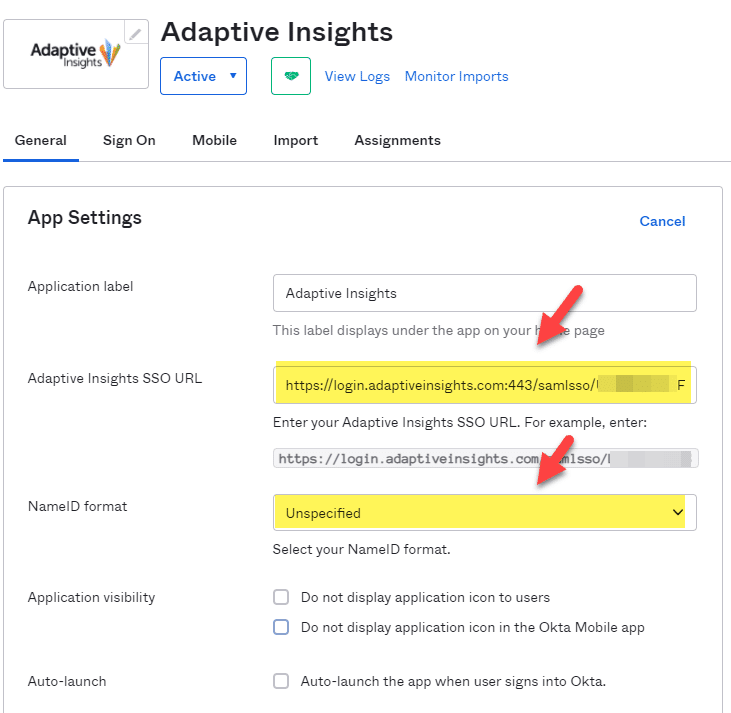Viewport: 731px width, 713px height.
Task: Enable Auto-launch app on sign in
Action: (x=281, y=681)
